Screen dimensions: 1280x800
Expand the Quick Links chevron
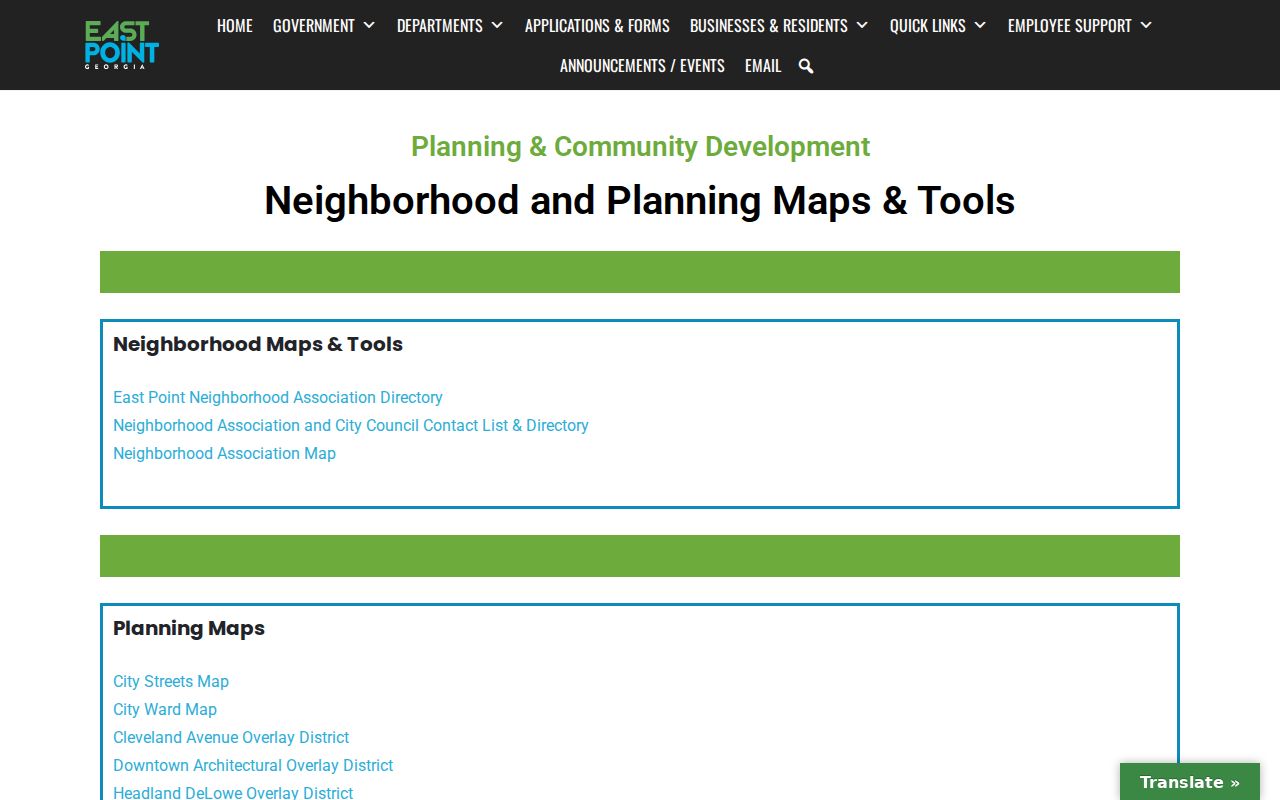click(x=980, y=25)
